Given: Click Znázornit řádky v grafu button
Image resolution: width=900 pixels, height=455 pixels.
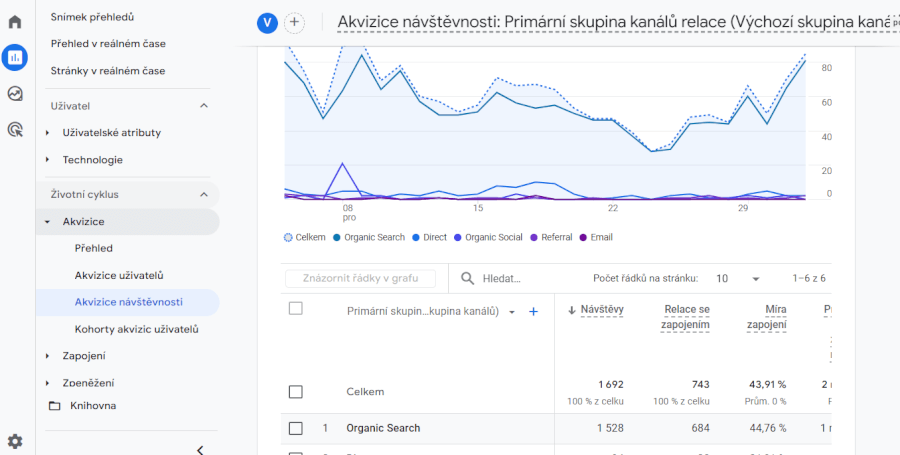Looking at the screenshot, I should [360, 279].
